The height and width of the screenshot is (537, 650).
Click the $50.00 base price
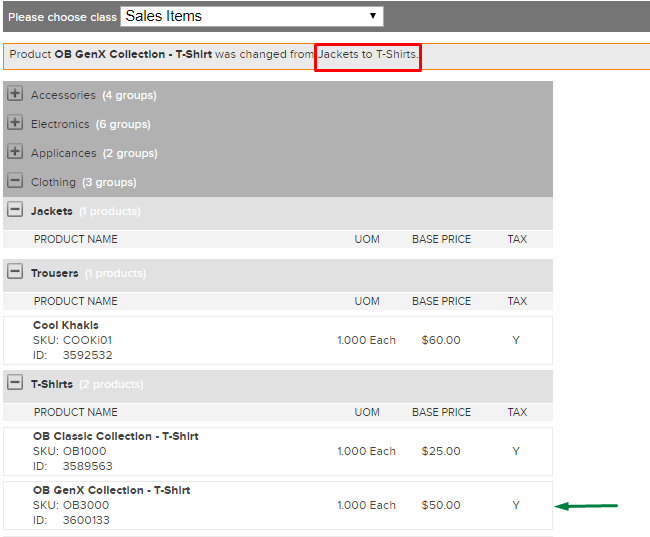click(x=441, y=505)
